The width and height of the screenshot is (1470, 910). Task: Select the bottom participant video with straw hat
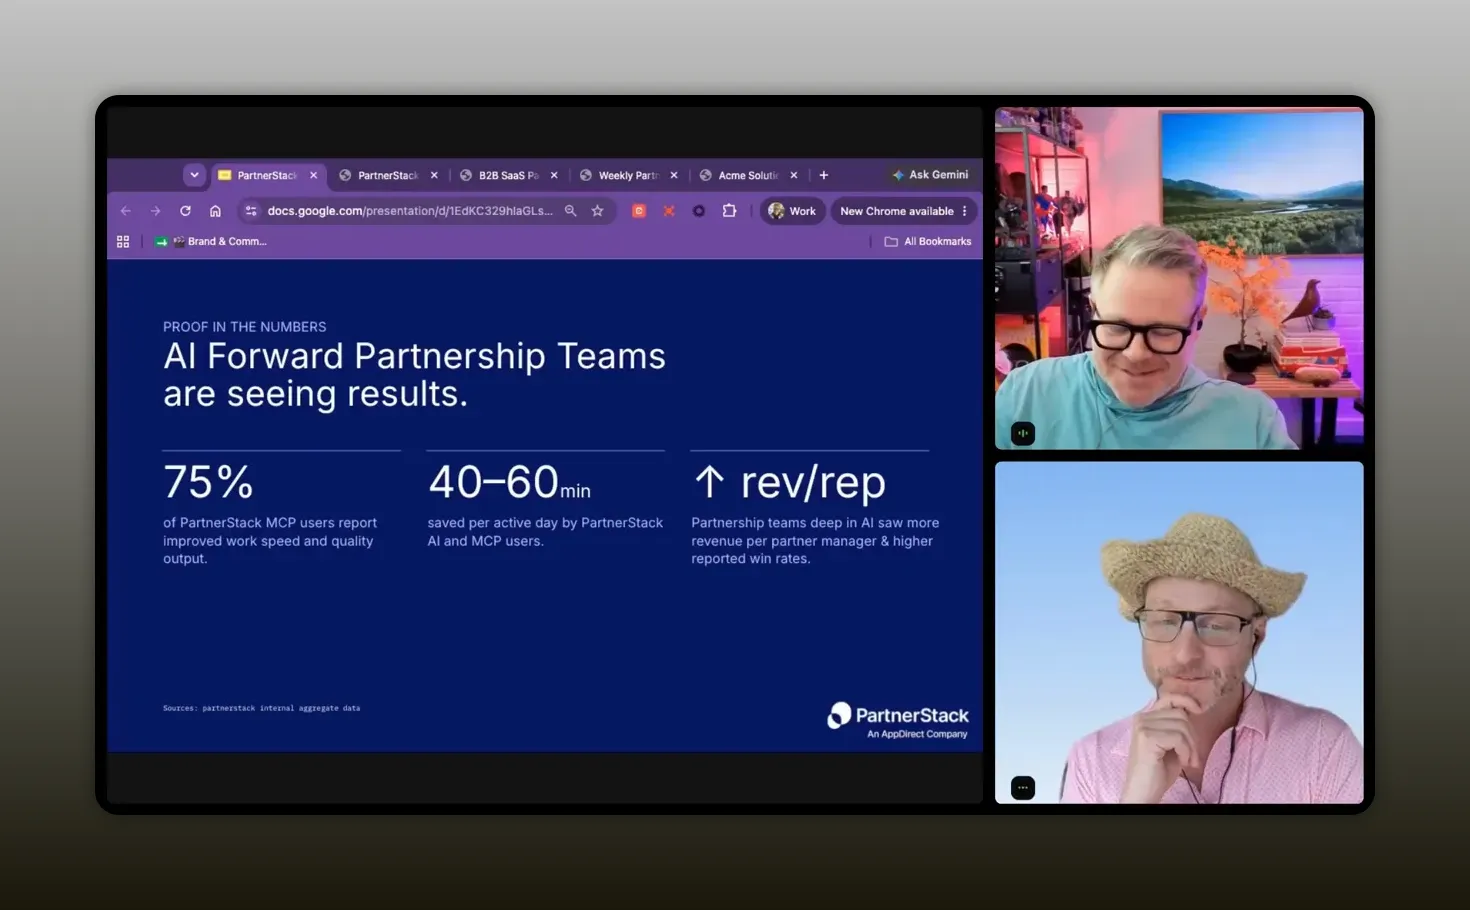click(x=1179, y=633)
